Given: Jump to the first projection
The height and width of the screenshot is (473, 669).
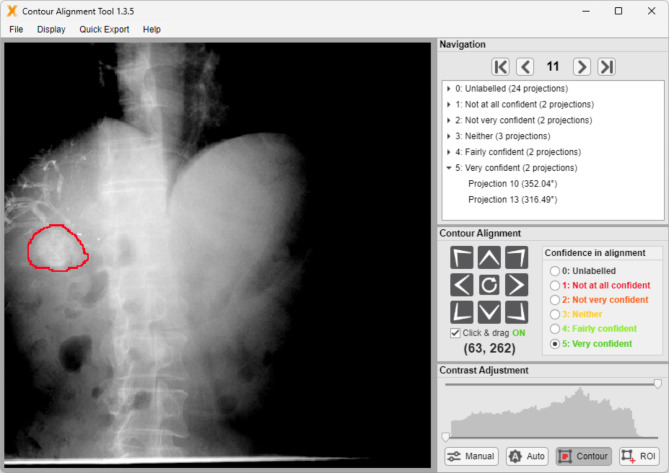Looking at the screenshot, I should 500,67.
